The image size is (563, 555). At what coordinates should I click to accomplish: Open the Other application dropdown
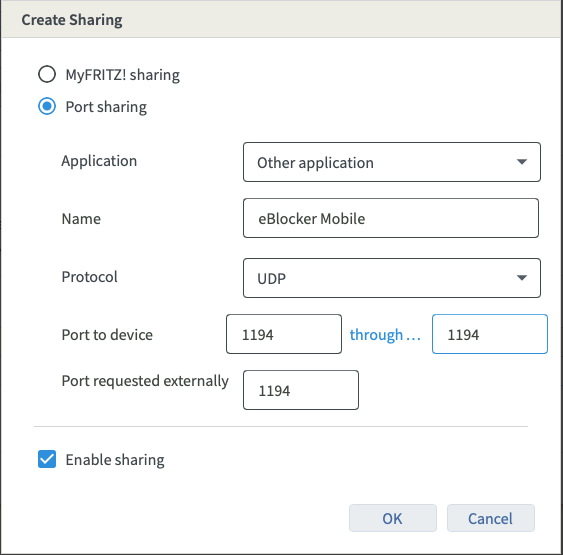[392, 162]
